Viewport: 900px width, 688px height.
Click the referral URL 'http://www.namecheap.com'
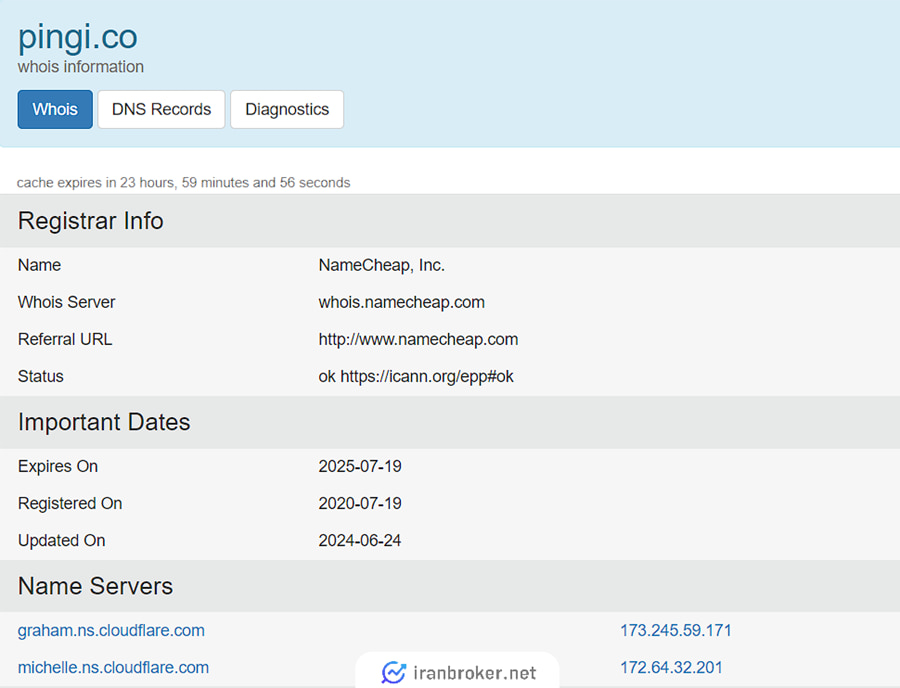pyautogui.click(x=418, y=339)
